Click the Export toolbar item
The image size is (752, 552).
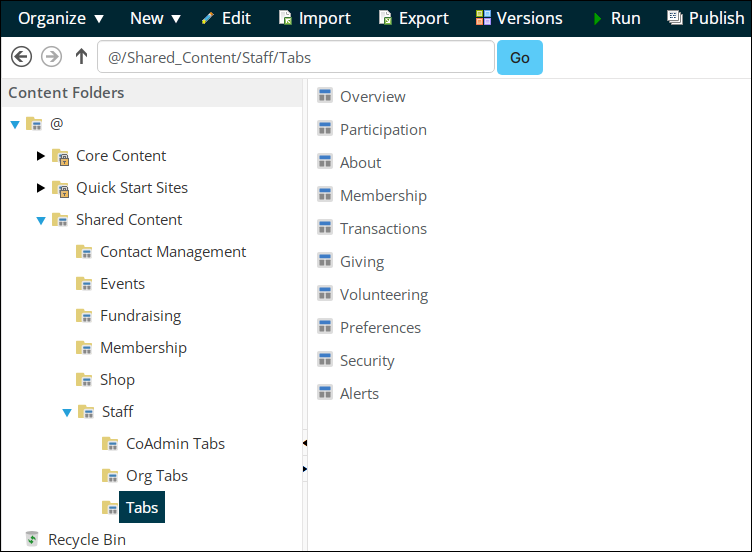(413, 18)
